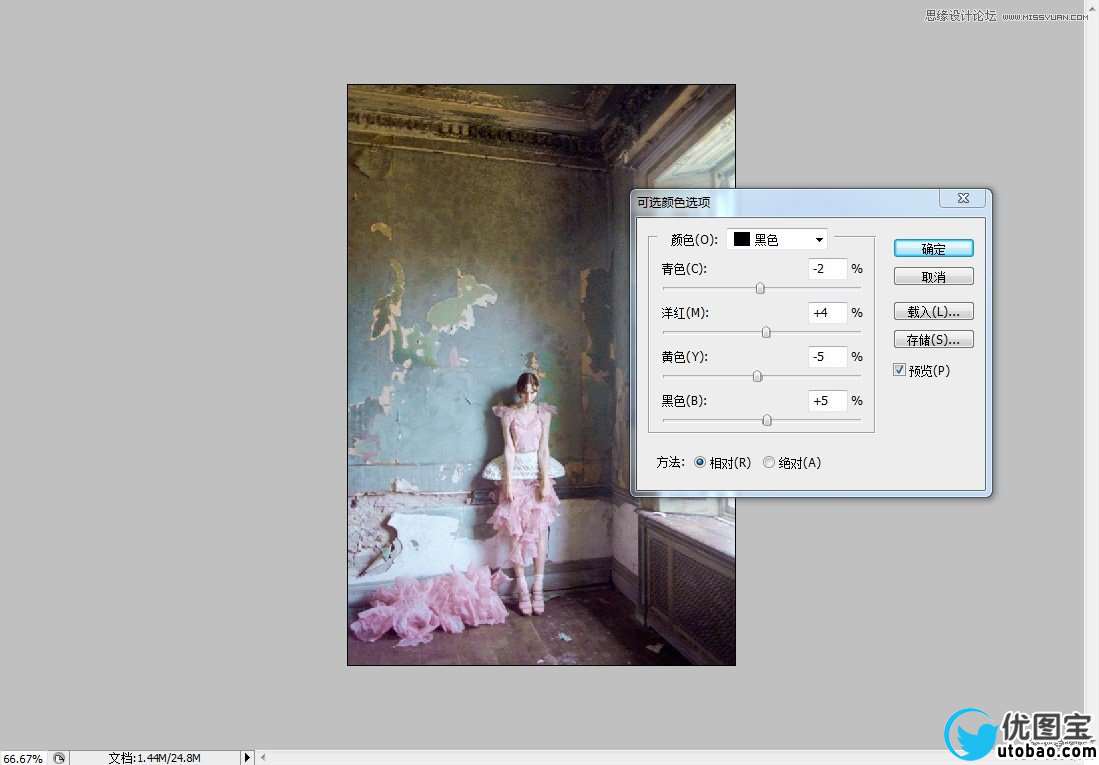Click the horizontal scrollbar left arrow
The width and height of the screenshot is (1099, 765).
click(x=264, y=758)
